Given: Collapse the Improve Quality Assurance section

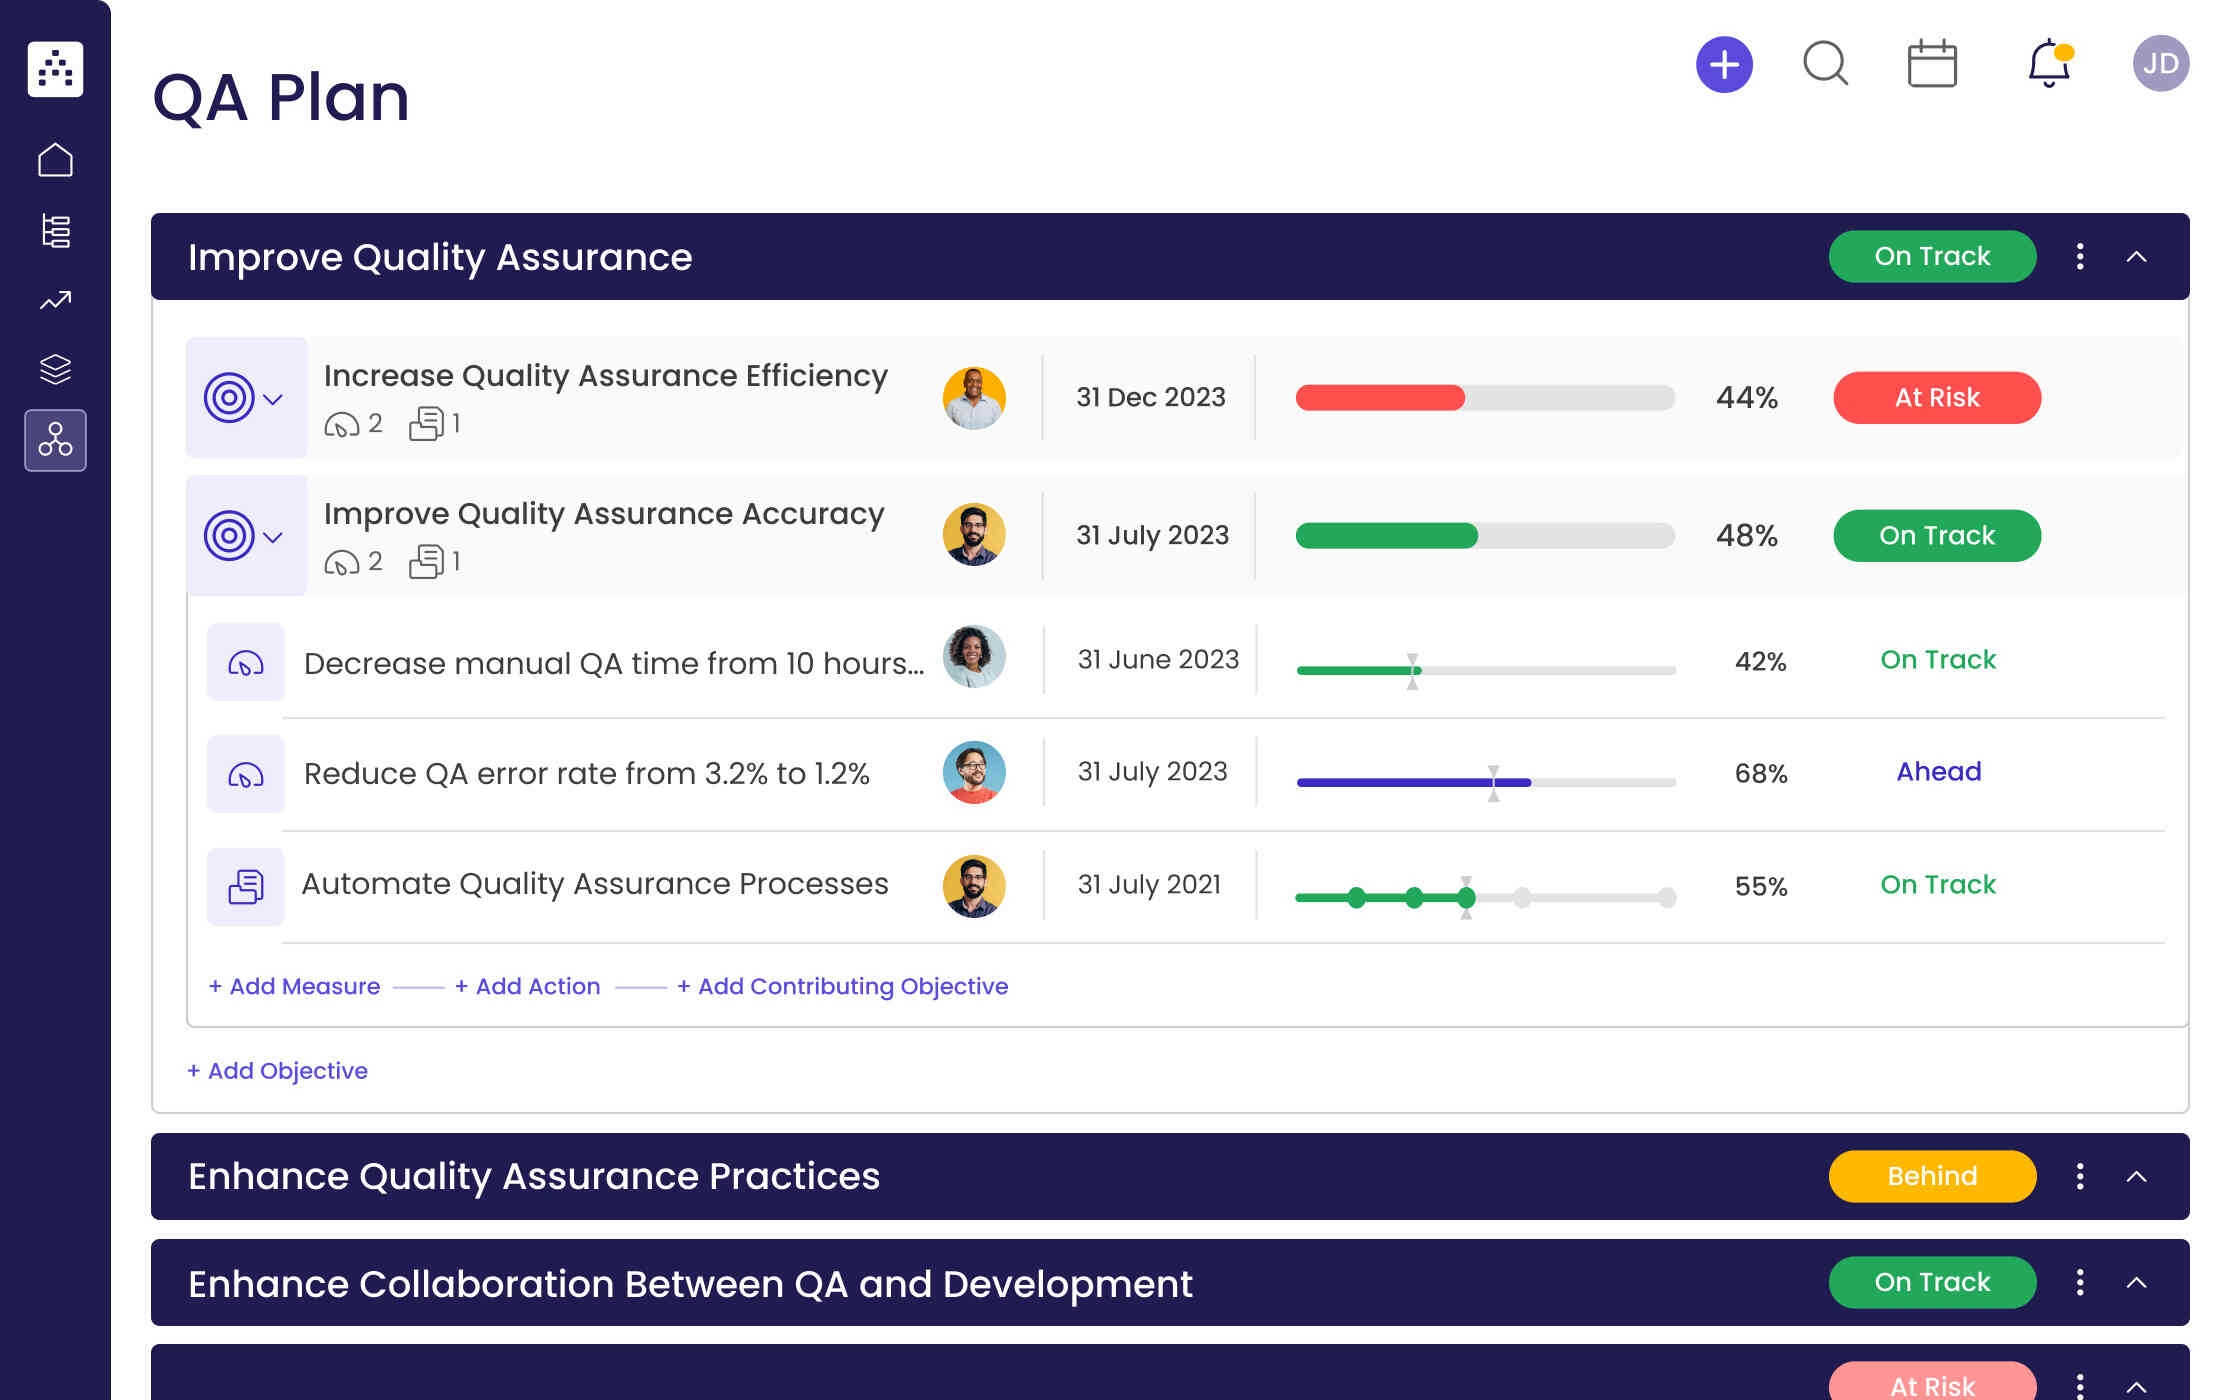Looking at the screenshot, I should [2136, 257].
